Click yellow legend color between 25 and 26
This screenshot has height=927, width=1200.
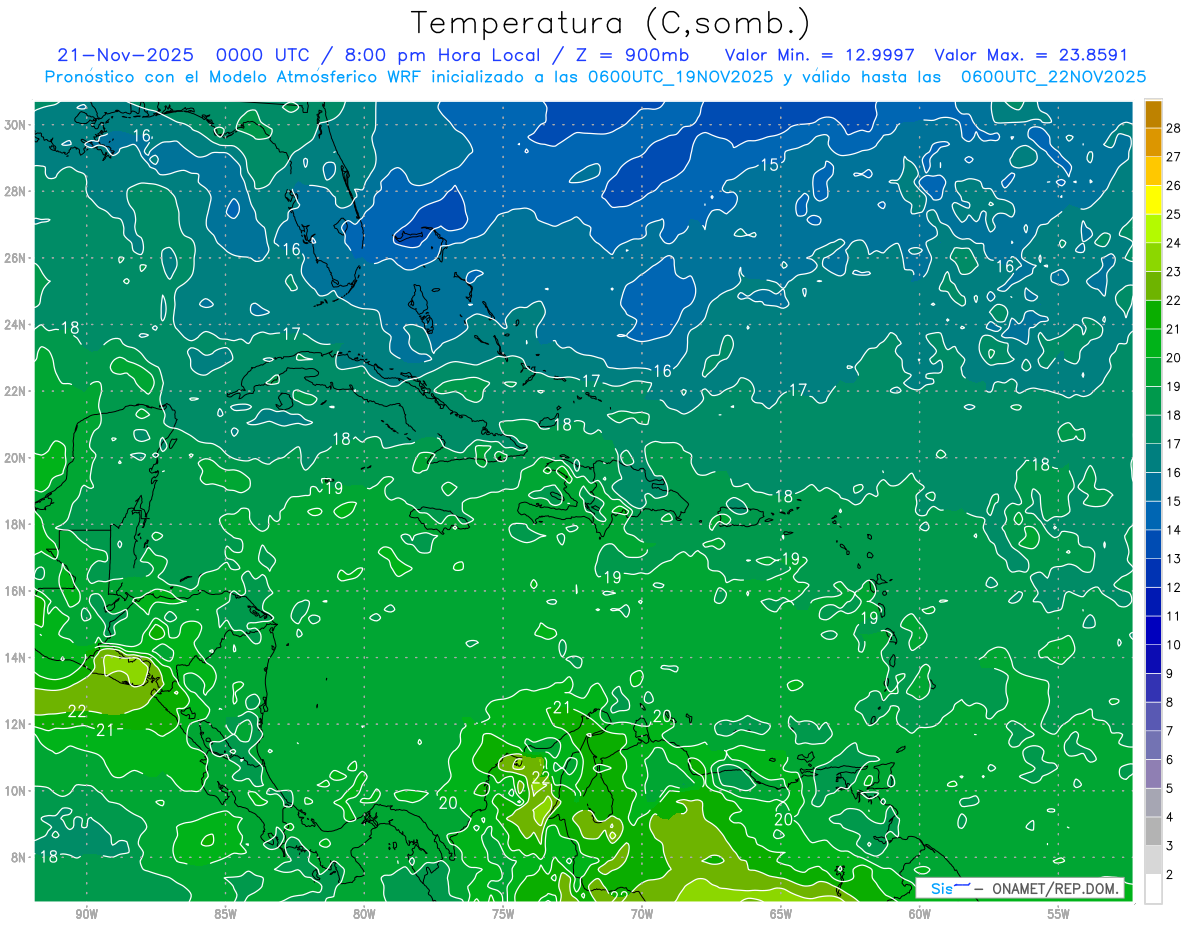point(1153,199)
